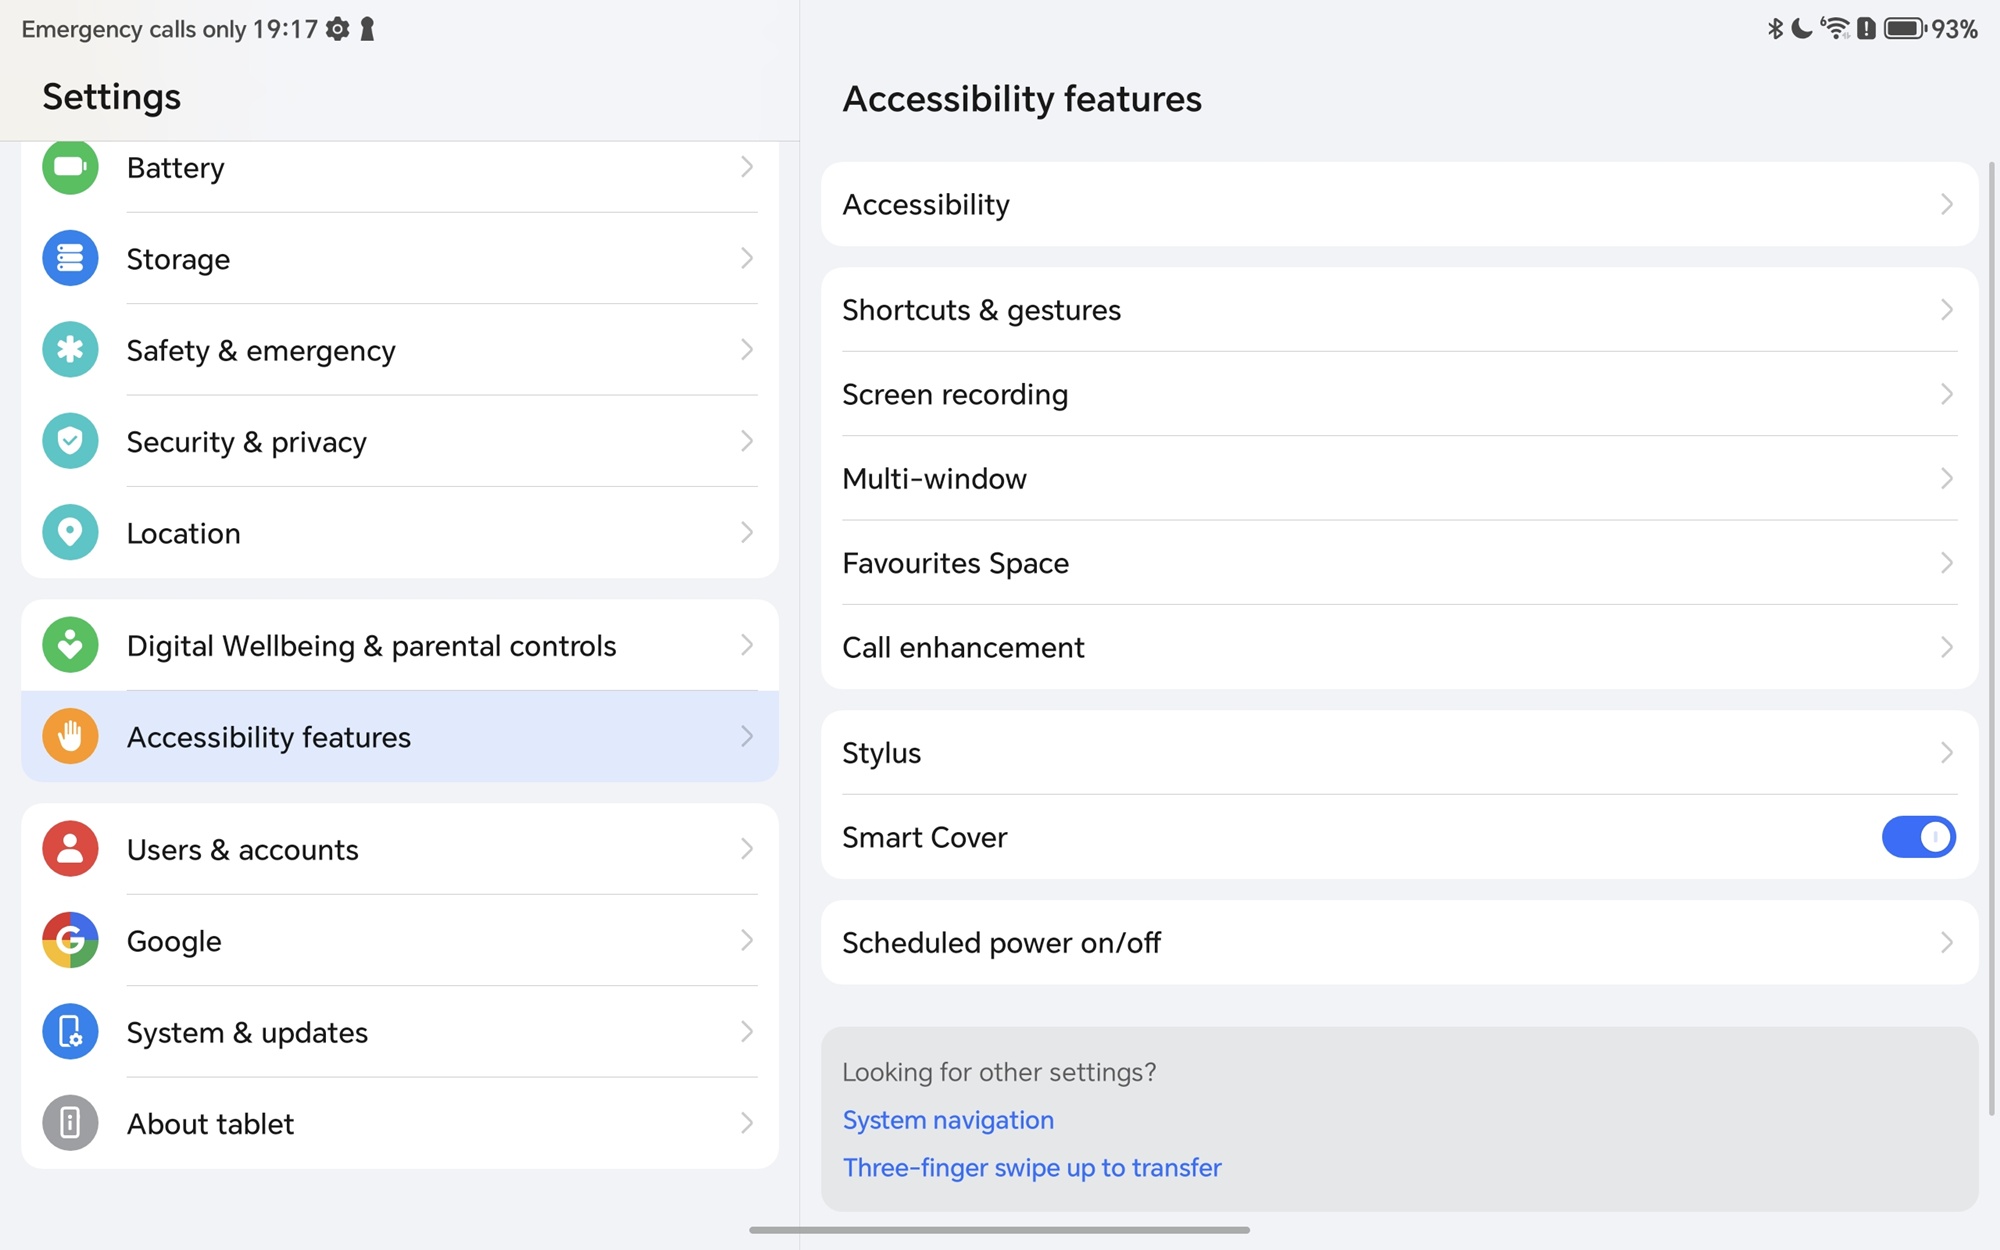2000x1250 pixels.
Task: Open Stylus settings using its arrow
Action: click(1946, 753)
